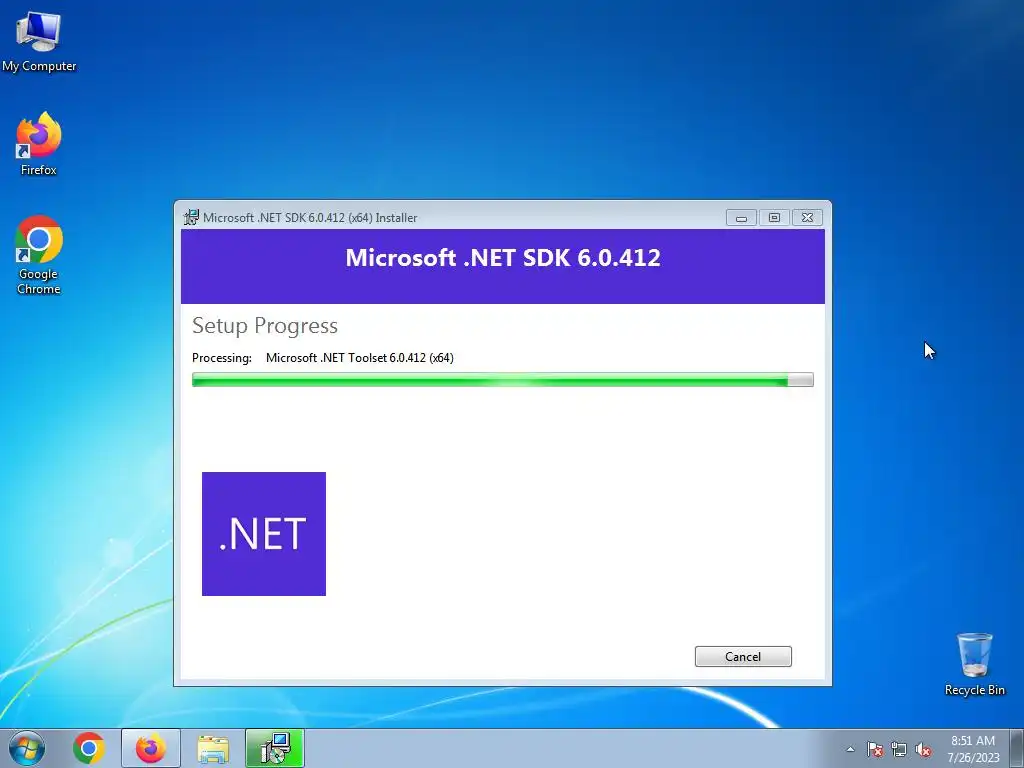Image resolution: width=1024 pixels, height=768 pixels.
Task: Open the muted volume tray icon
Action: pos(923,750)
